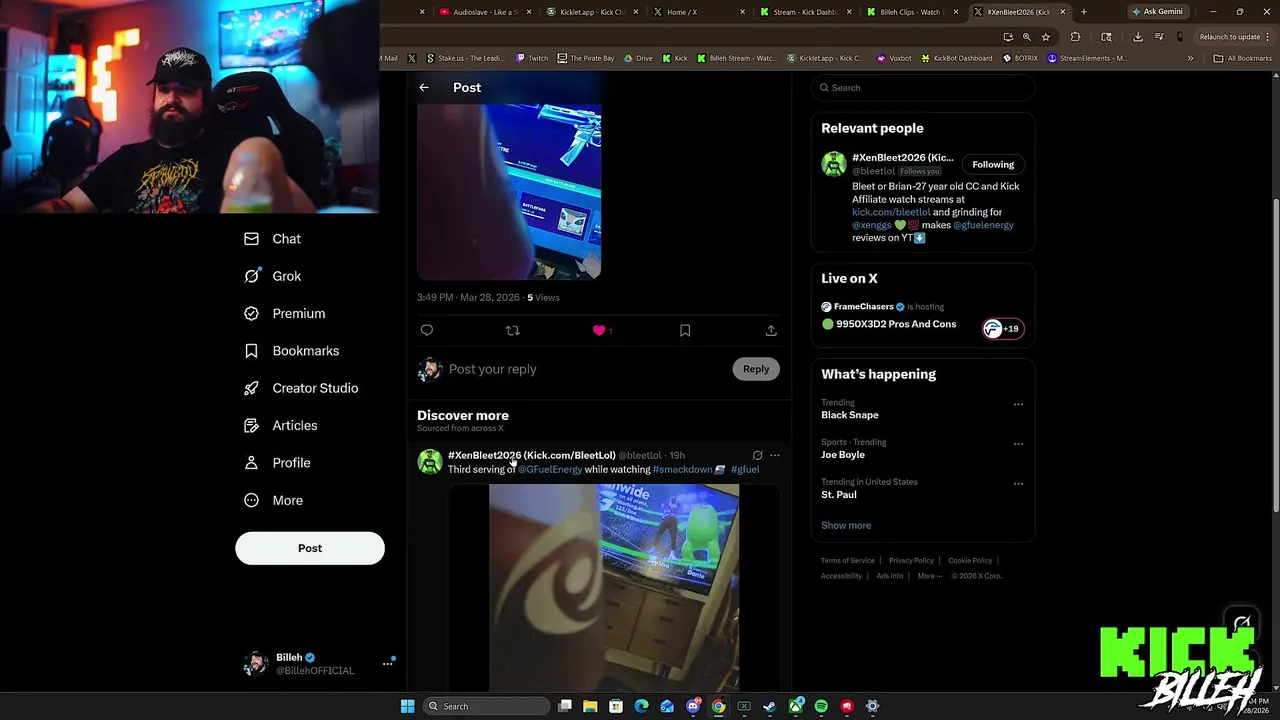Click the +19 listeners badge

[1003, 328]
